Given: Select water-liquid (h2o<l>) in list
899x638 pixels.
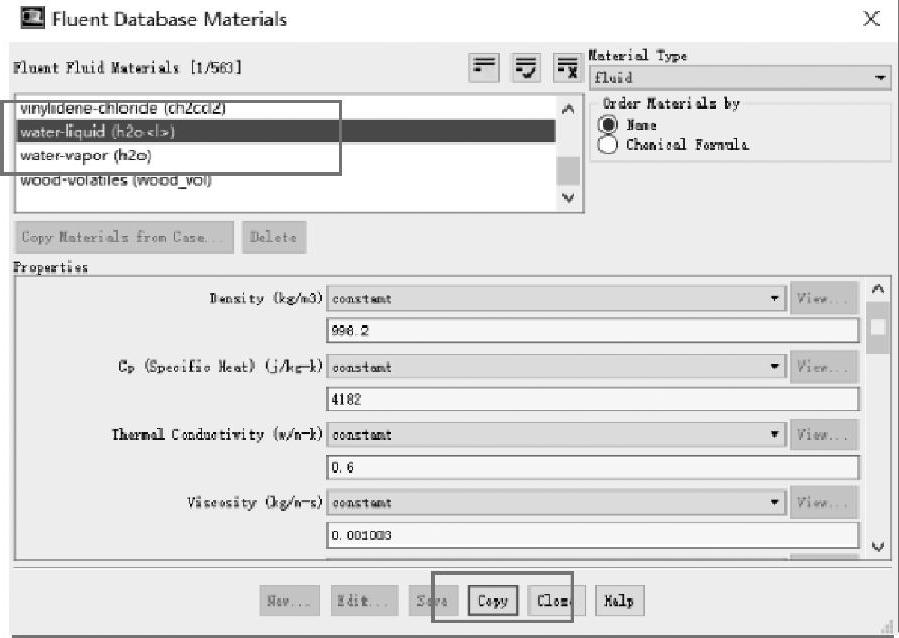Looking at the screenshot, I should pyautogui.click(x=286, y=131).
